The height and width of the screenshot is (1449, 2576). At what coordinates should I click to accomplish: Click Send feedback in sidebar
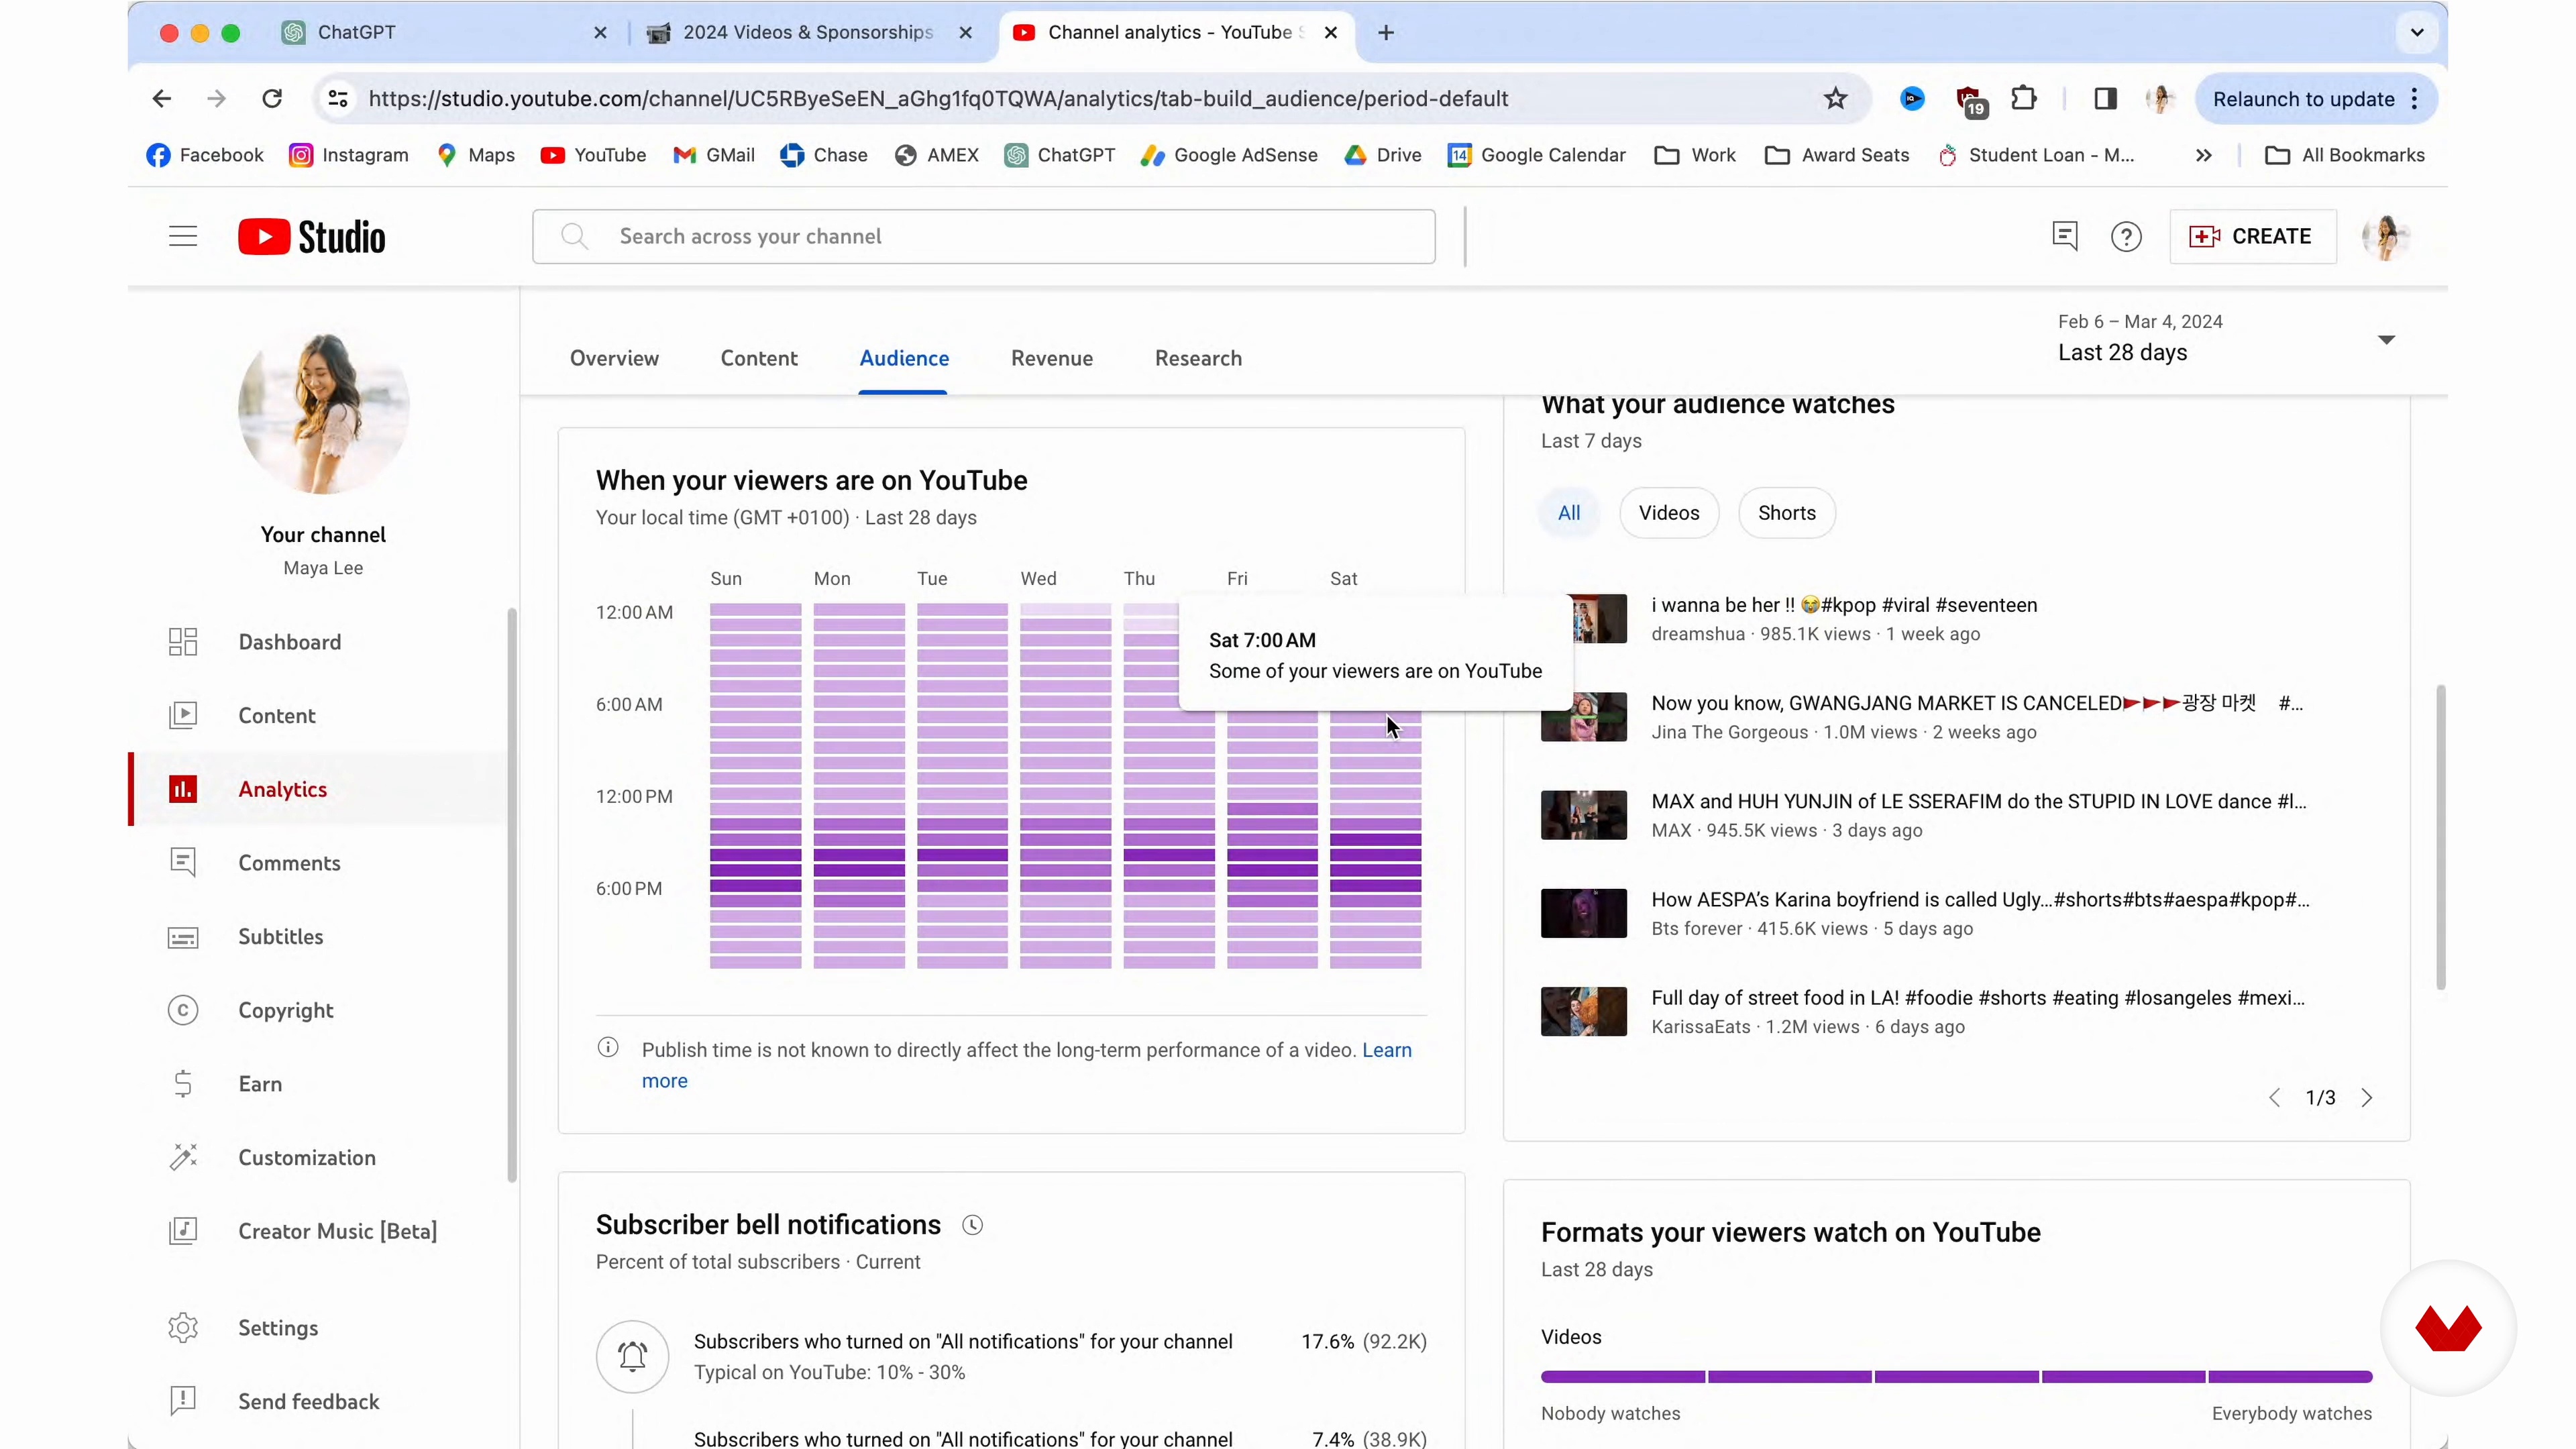308,1402
